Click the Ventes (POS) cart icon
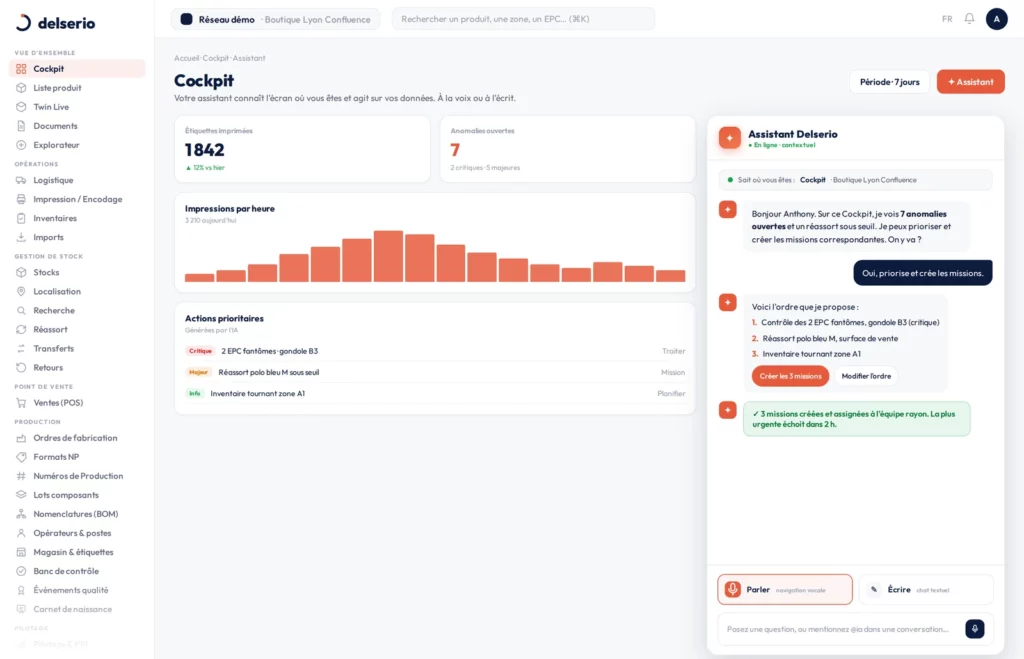This screenshot has height=659, width=1024. click(21, 403)
